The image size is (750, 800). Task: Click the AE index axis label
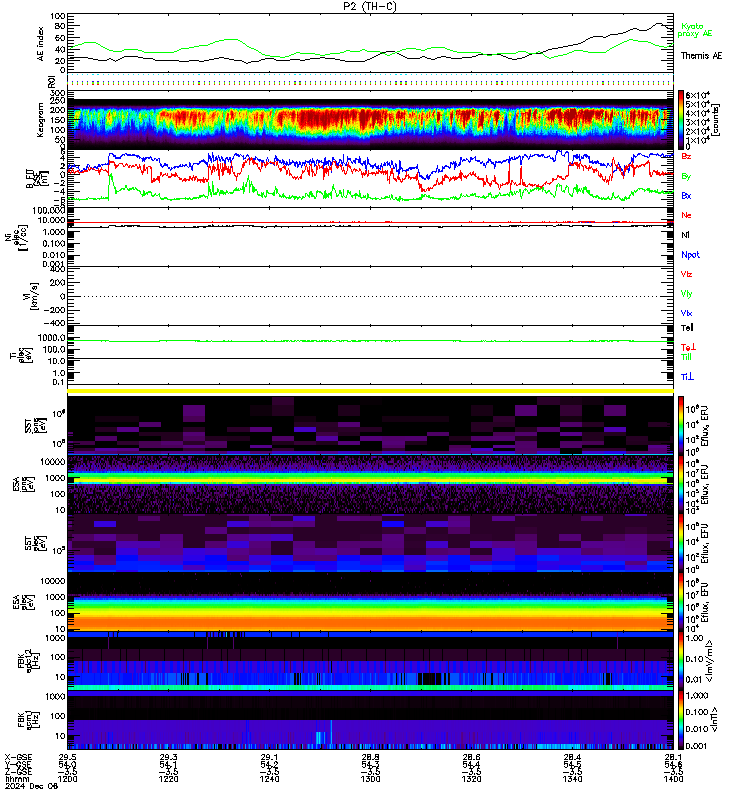coord(41,44)
